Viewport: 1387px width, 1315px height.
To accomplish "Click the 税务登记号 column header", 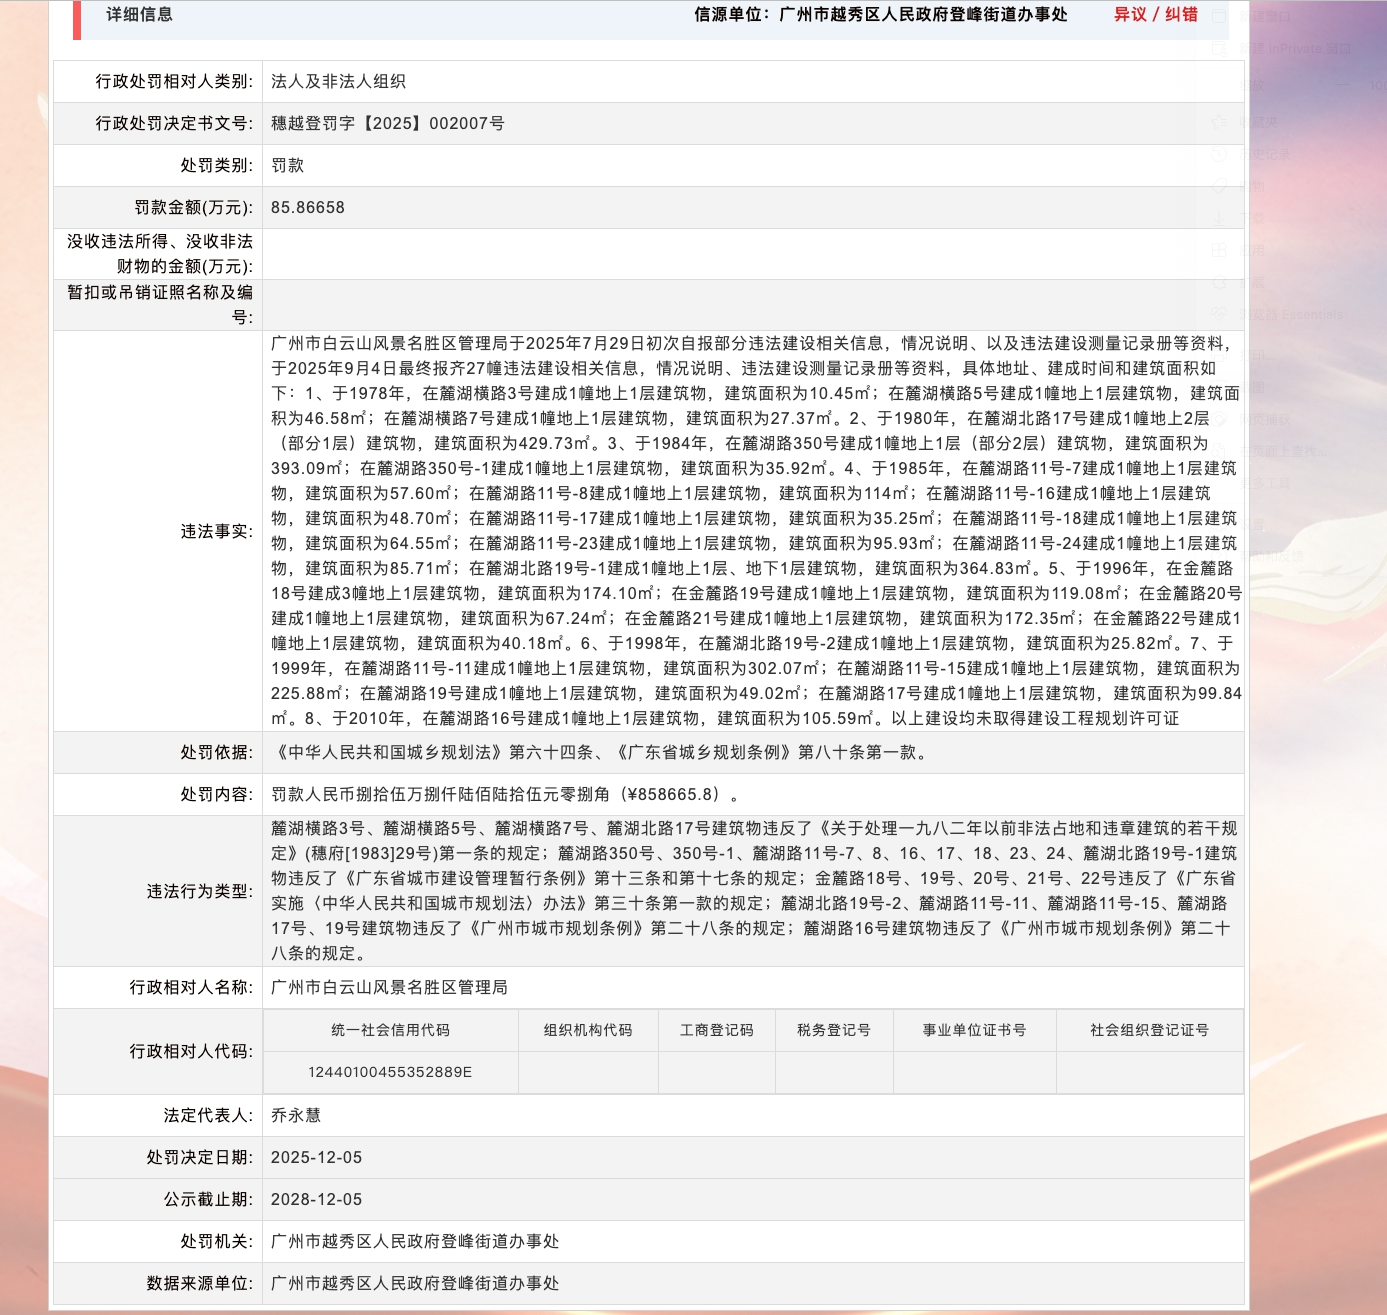I will tap(834, 1030).
